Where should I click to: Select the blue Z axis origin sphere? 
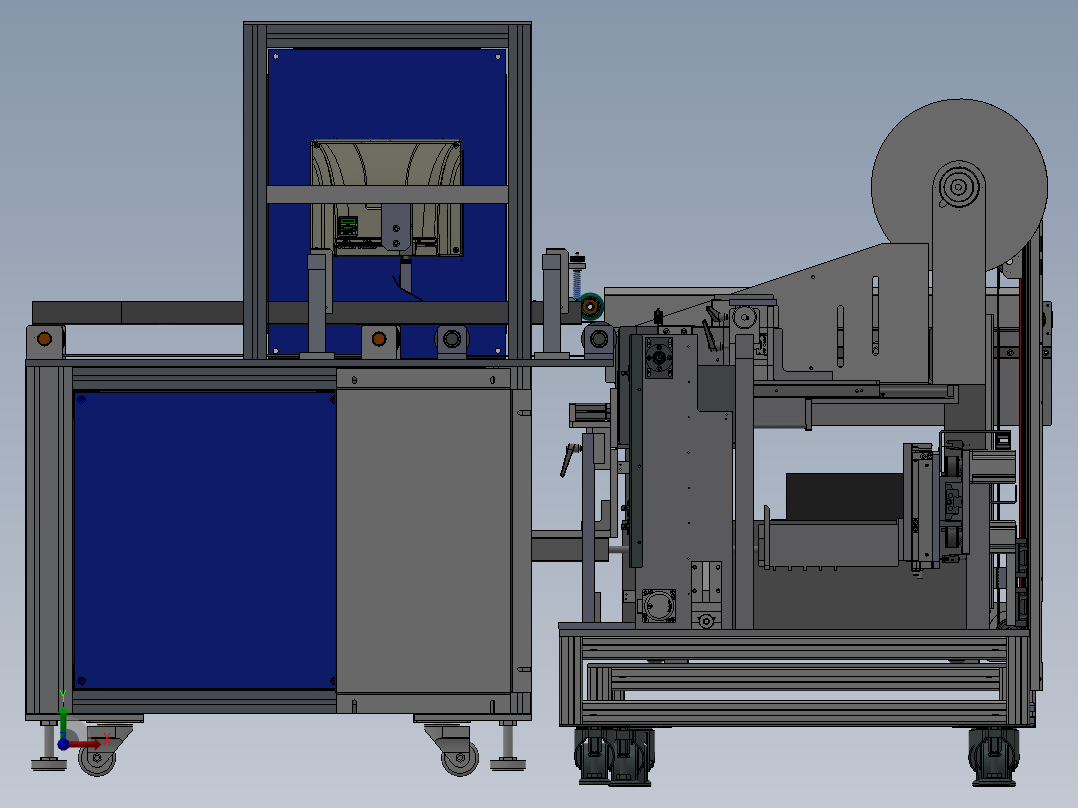63,744
